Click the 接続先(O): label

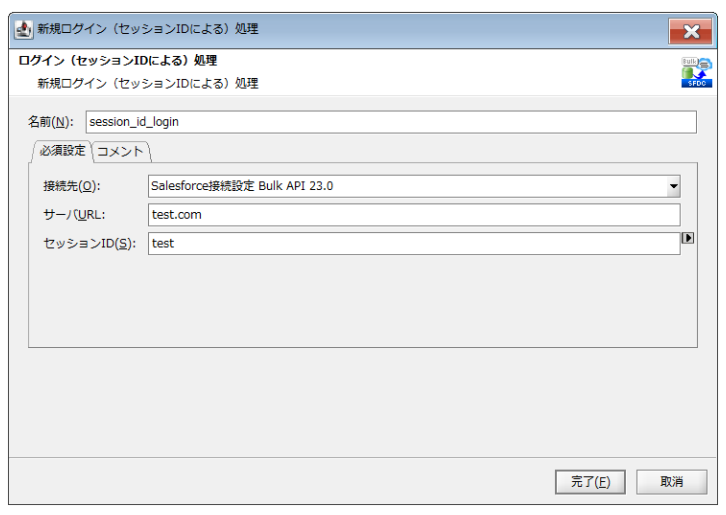[72, 186]
